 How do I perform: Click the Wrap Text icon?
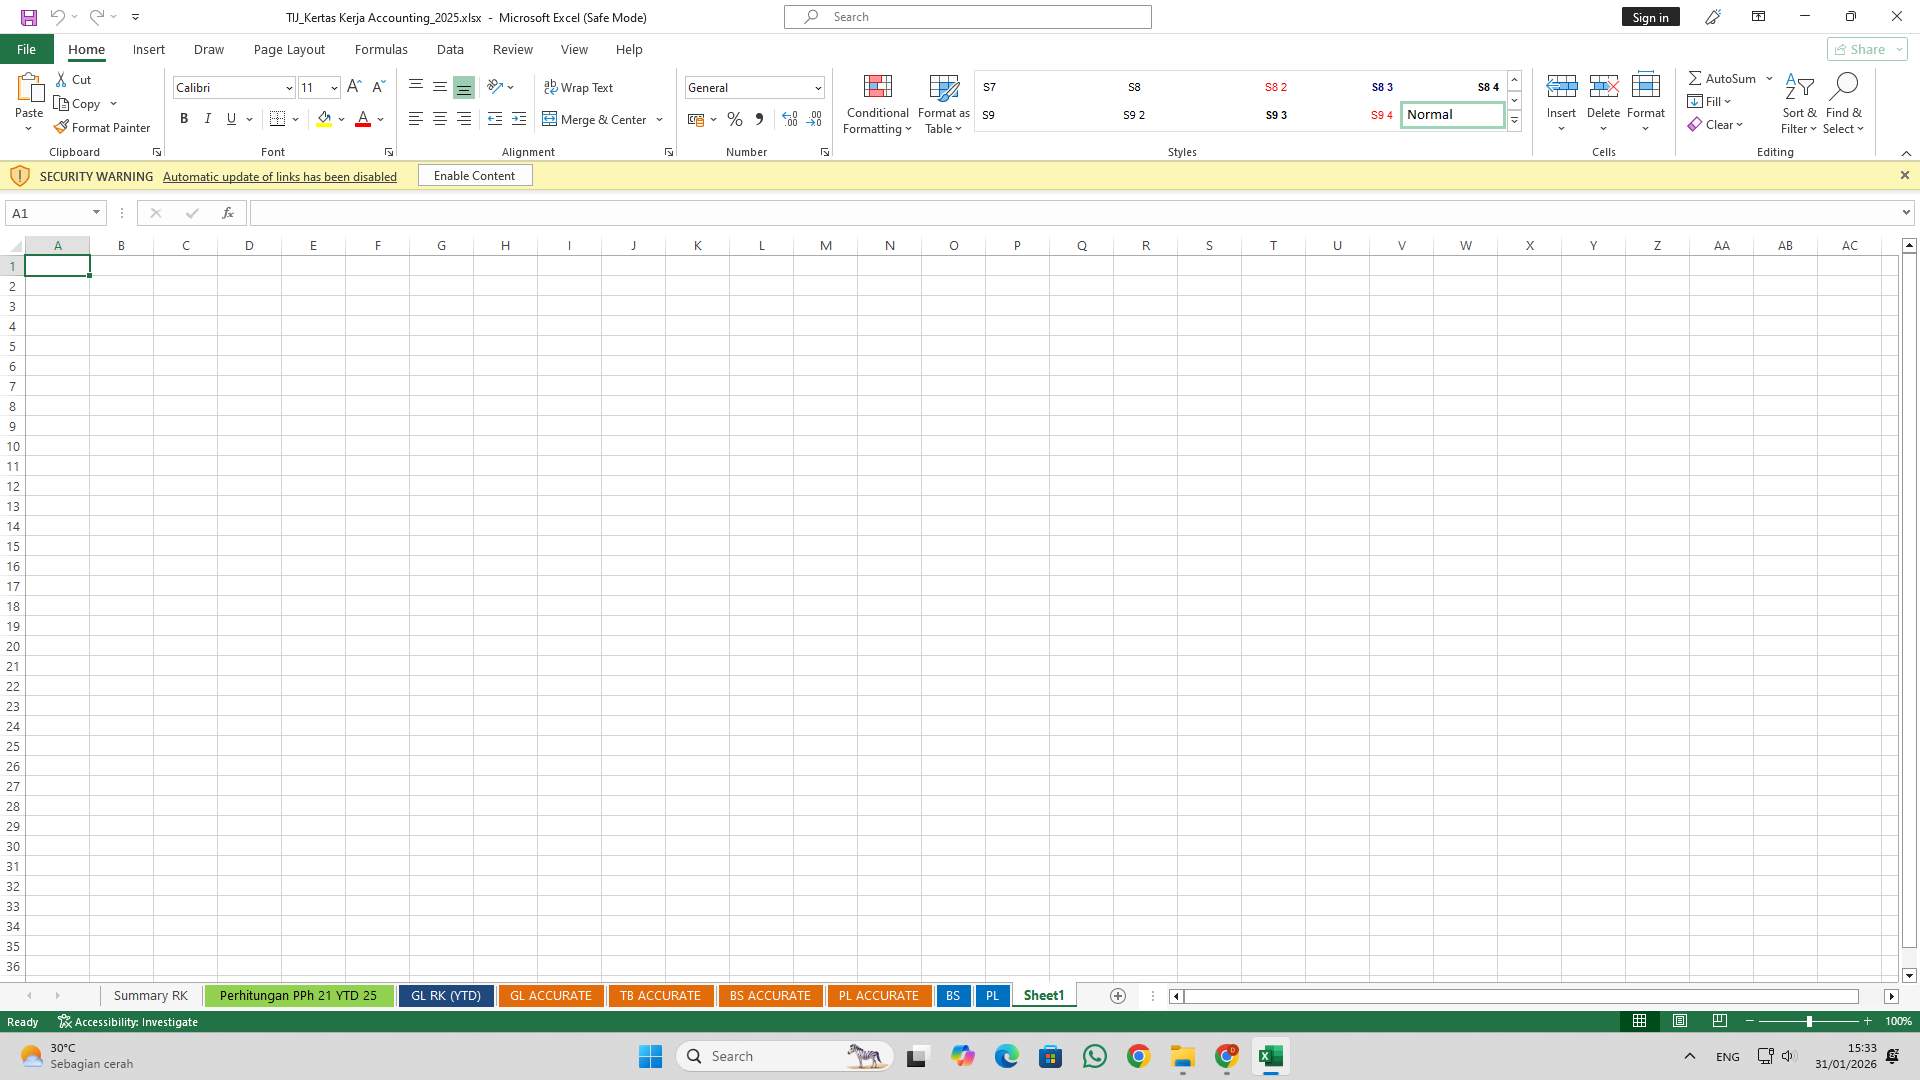pos(579,87)
